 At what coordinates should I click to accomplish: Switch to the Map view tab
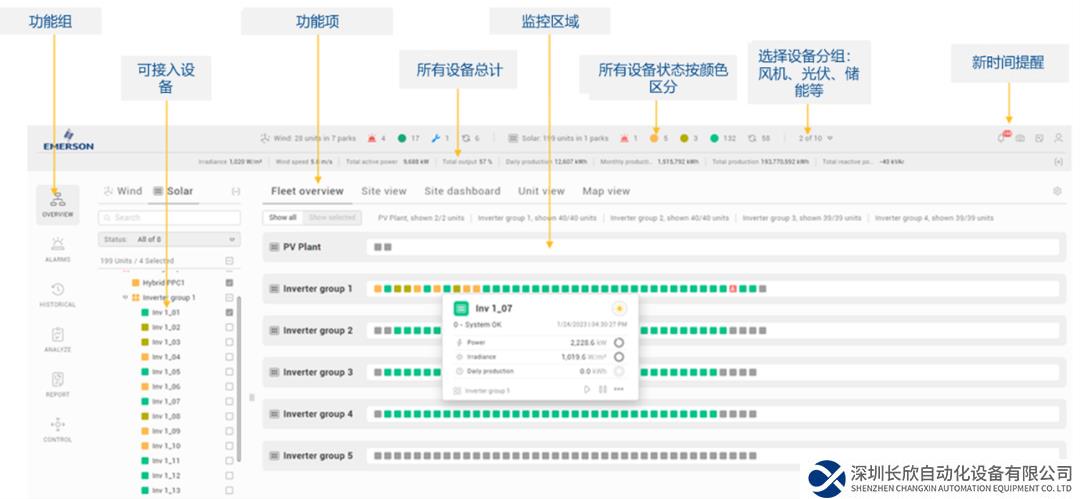coord(606,191)
